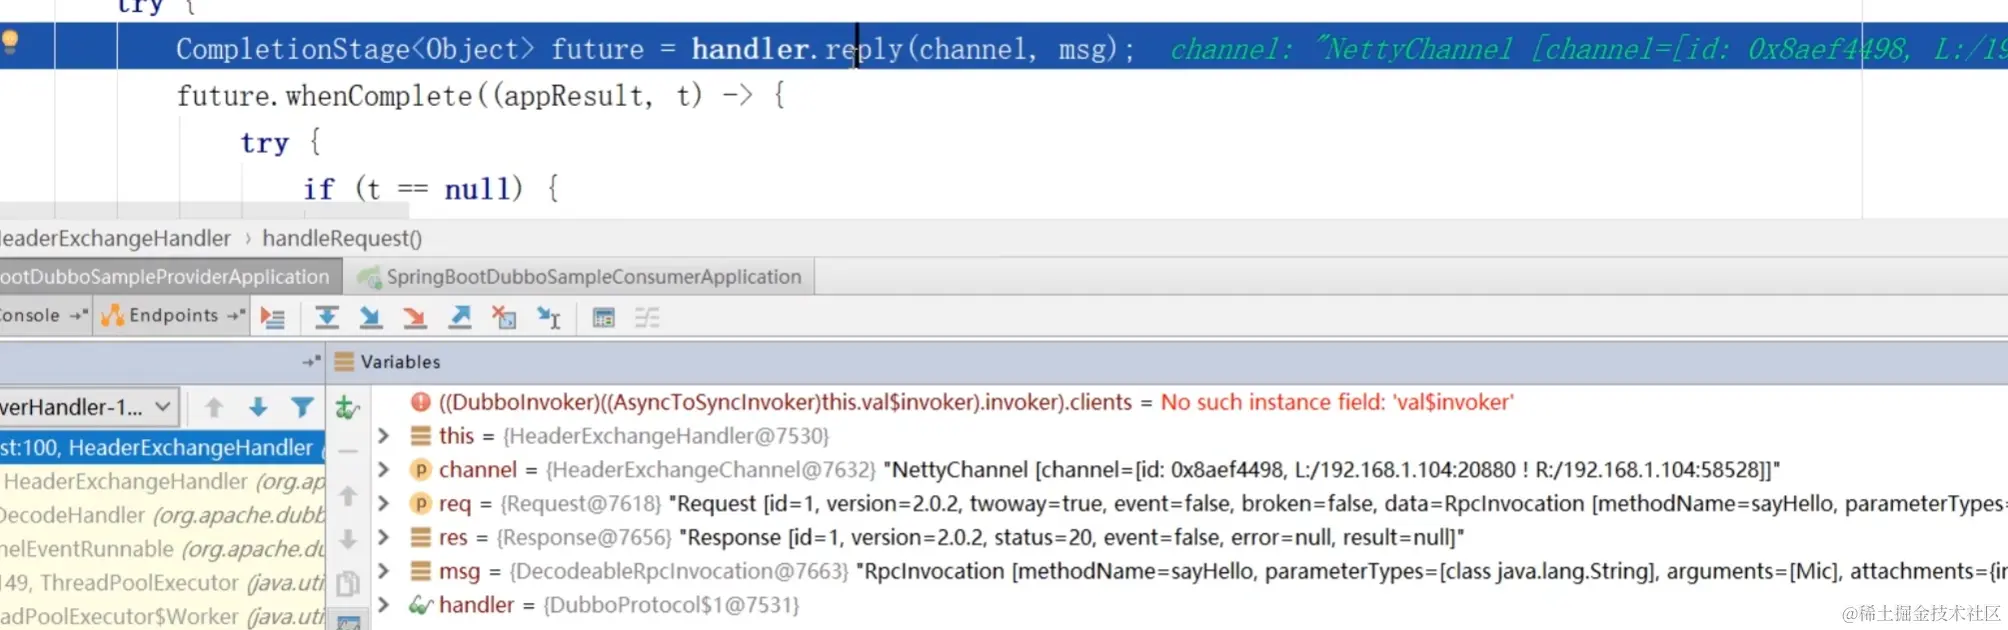The image size is (2008, 630).
Task: Select the DubboSampleProviderApplication debug tab
Action: pyautogui.click(x=170, y=277)
